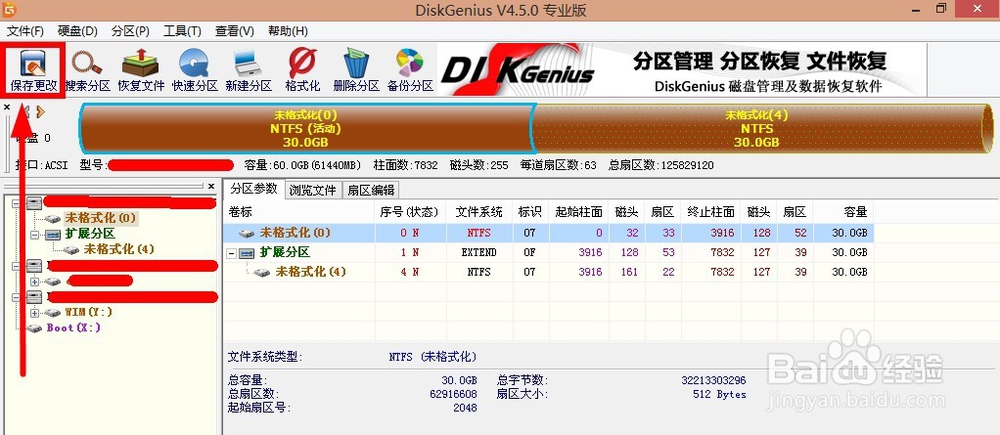Open the 查看(V) menu
The image size is (1000, 435).
coord(235,31)
